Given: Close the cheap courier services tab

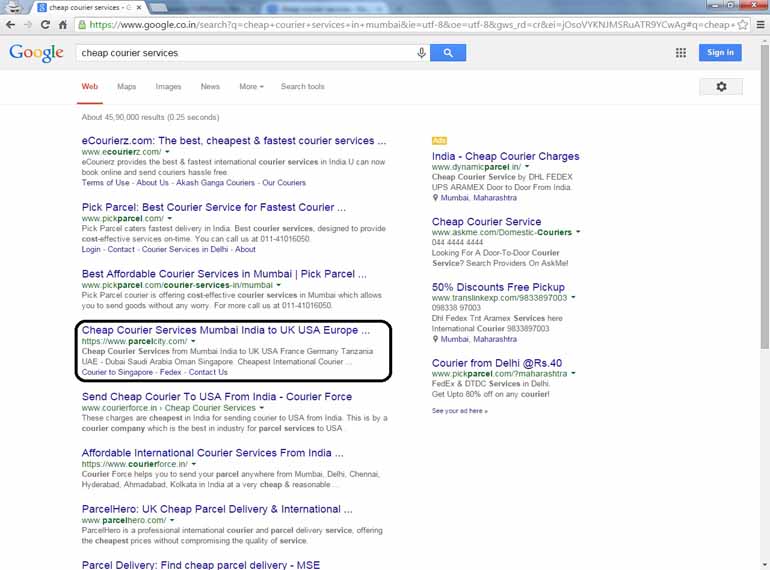Looking at the screenshot, I should coord(139,7).
